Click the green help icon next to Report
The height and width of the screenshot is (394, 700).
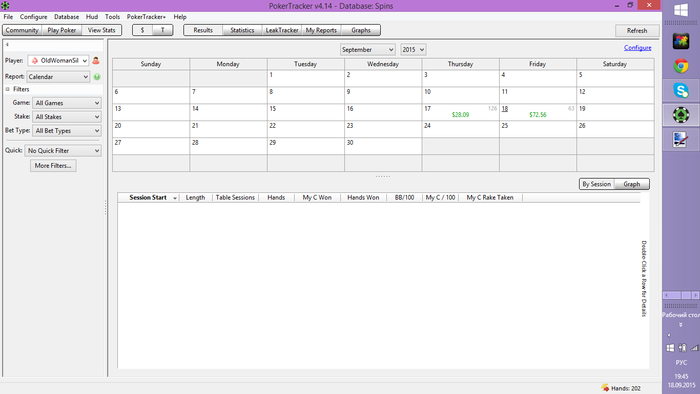click(97, 77)
